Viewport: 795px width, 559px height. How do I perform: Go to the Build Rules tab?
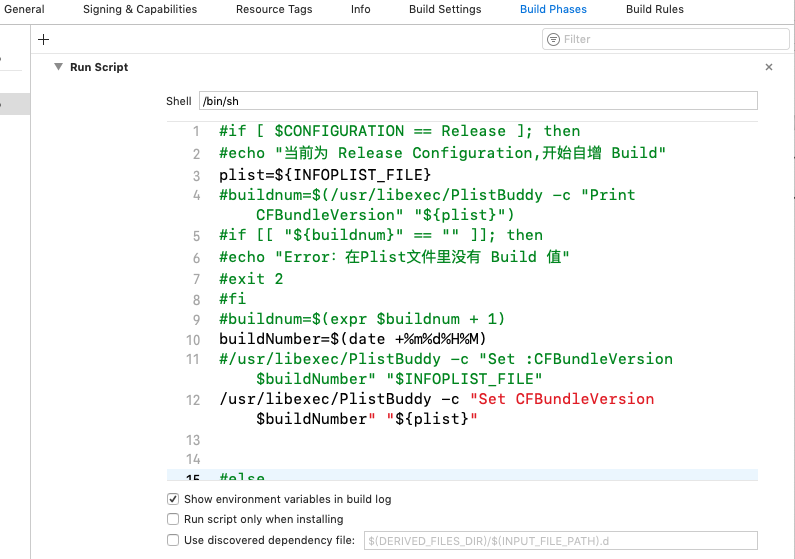click(x=655, y=9)
